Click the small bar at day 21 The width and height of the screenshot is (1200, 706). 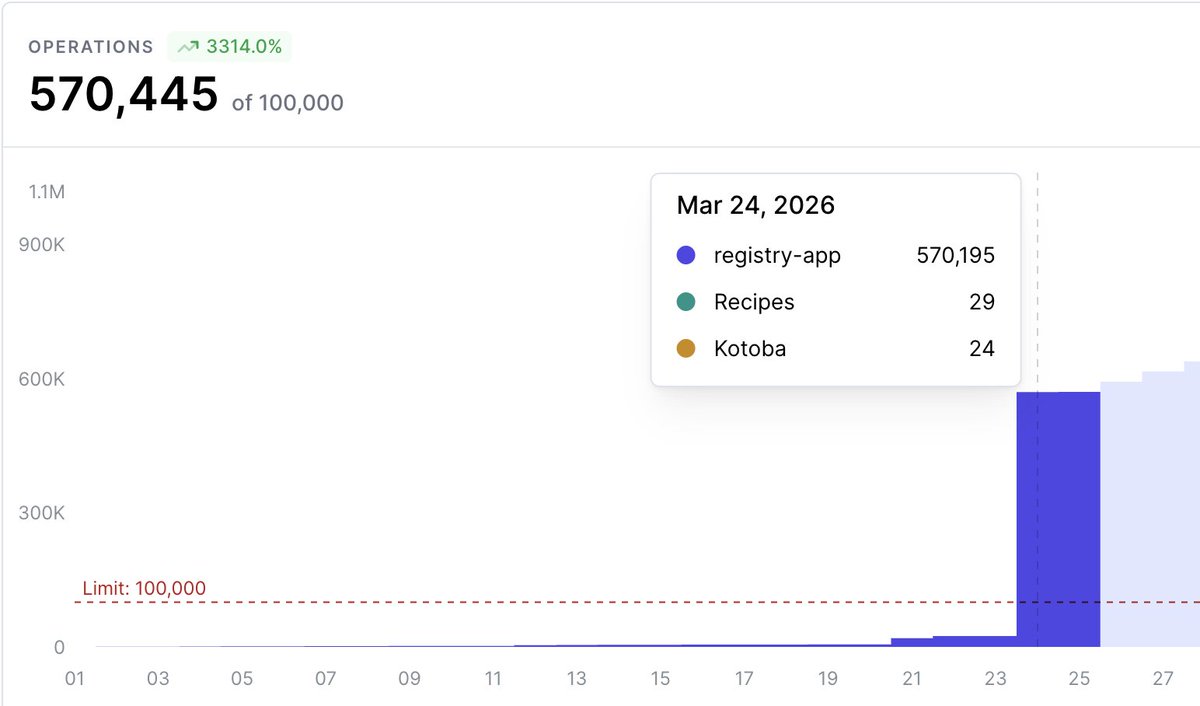(912, 642)
